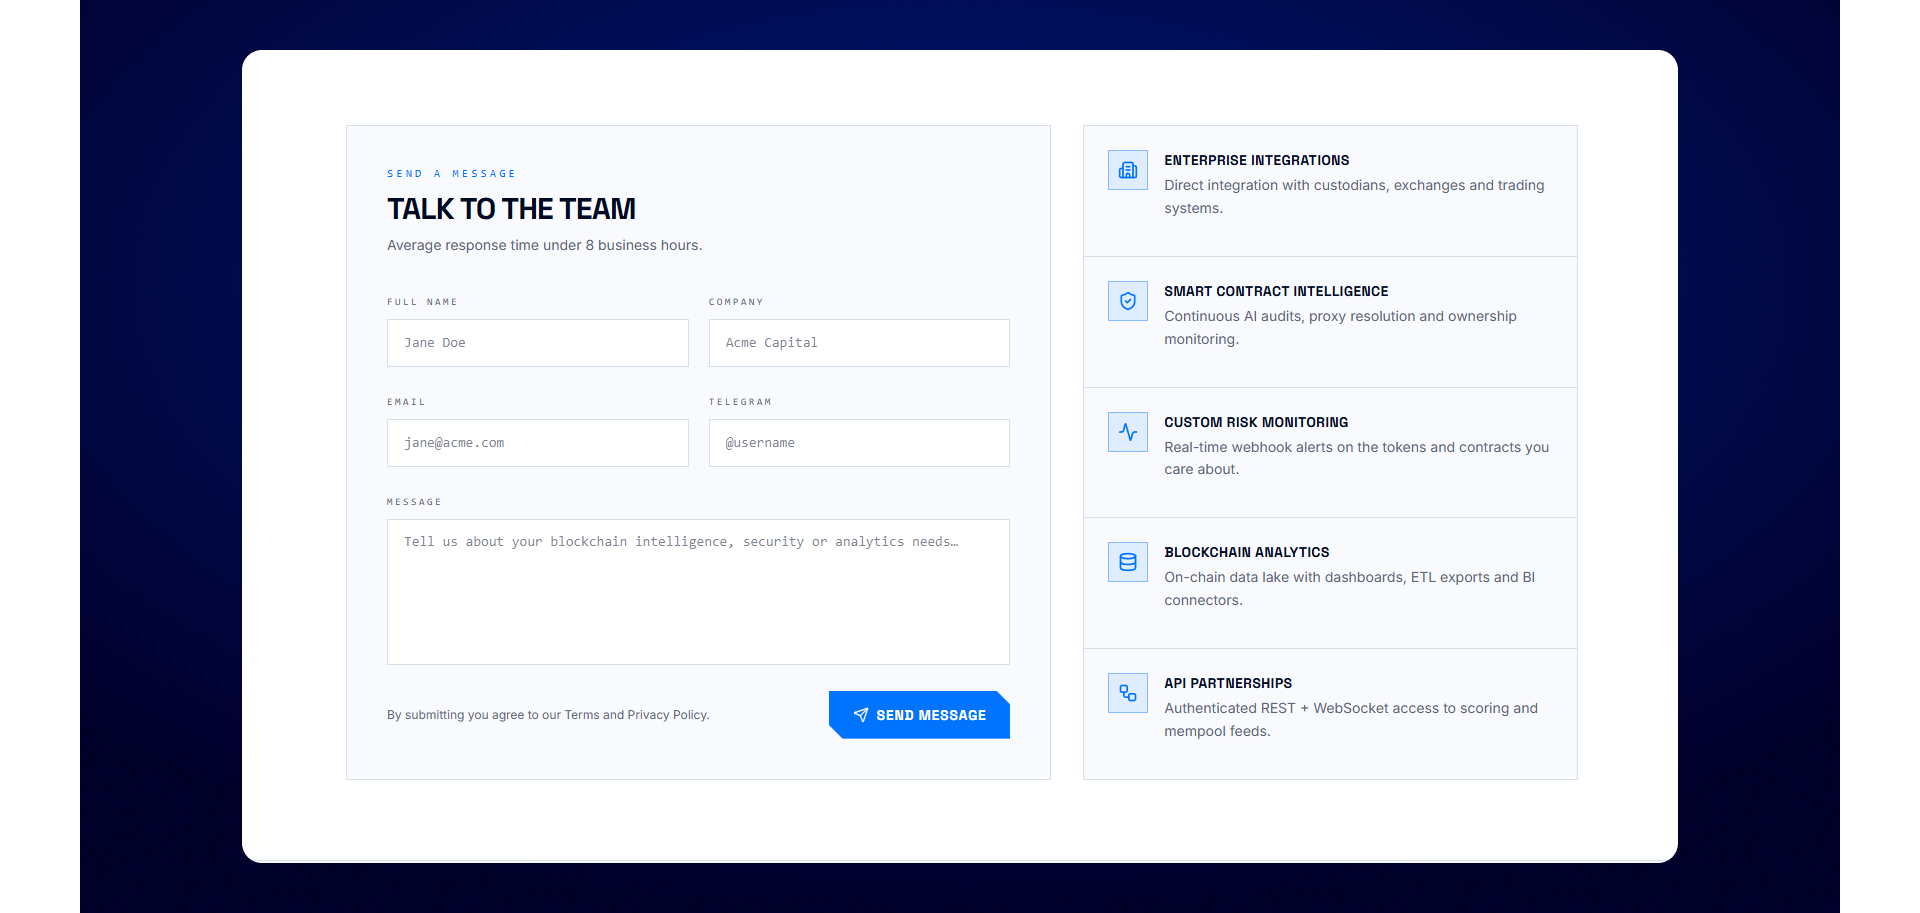Click the 'FULL NAME' field label
1920x913 pixels.
point(422,302)
